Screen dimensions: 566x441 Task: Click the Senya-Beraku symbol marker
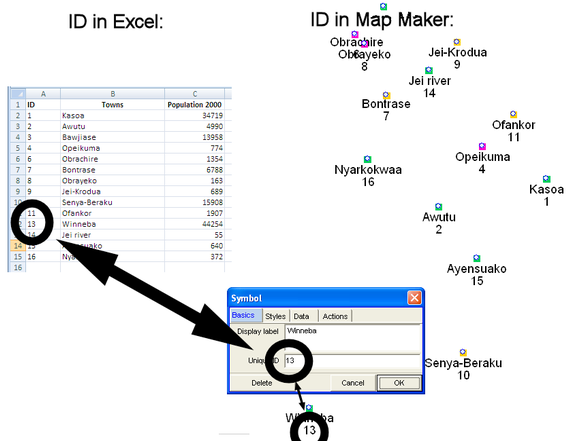463,352
